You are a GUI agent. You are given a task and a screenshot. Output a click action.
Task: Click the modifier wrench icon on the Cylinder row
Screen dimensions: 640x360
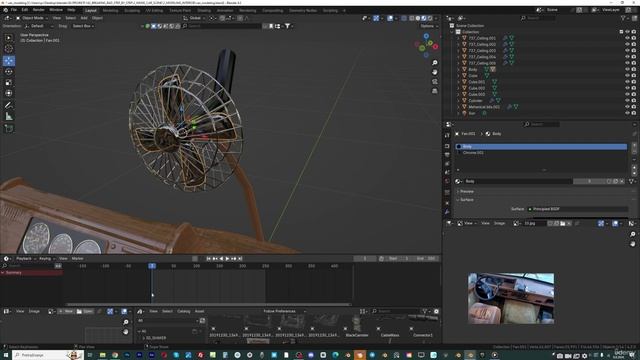491,100
